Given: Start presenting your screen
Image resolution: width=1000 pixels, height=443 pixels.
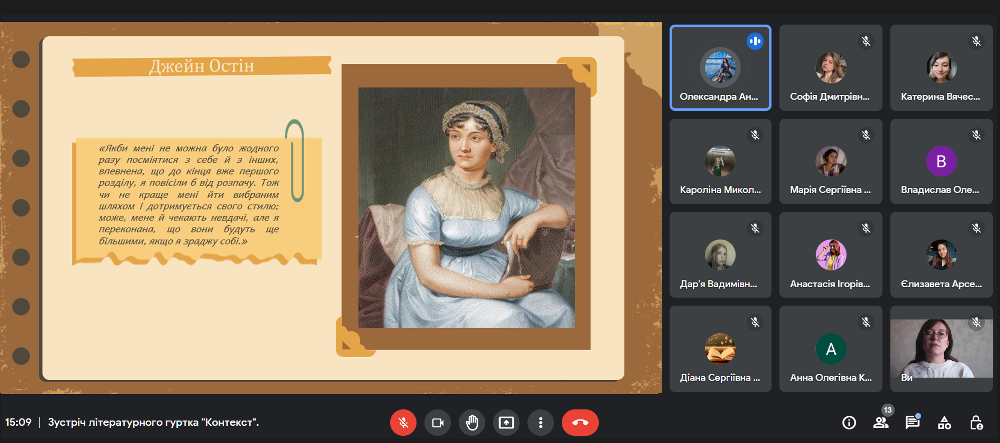Looking at the screenshot, I should [506, 422].
